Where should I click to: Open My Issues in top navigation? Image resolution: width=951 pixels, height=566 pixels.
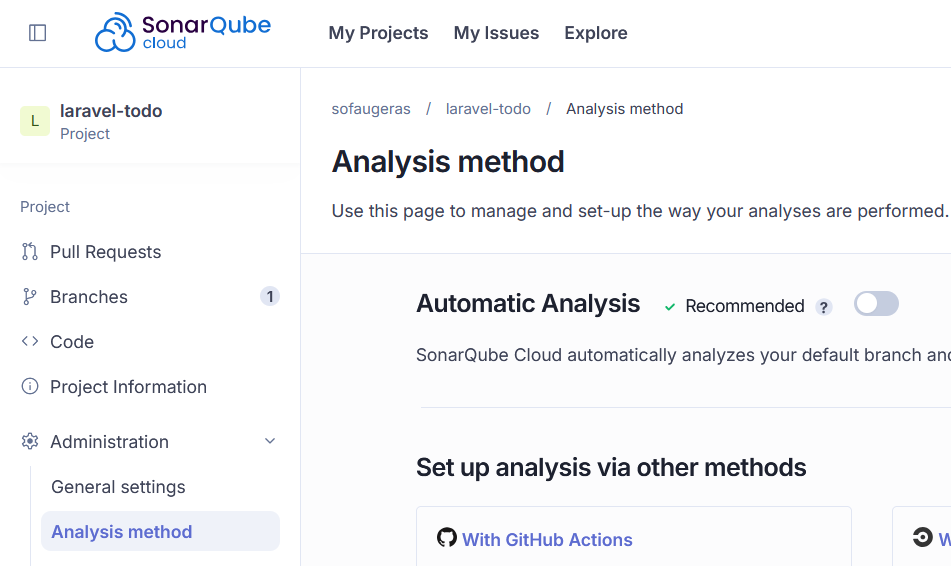(496, 33)
